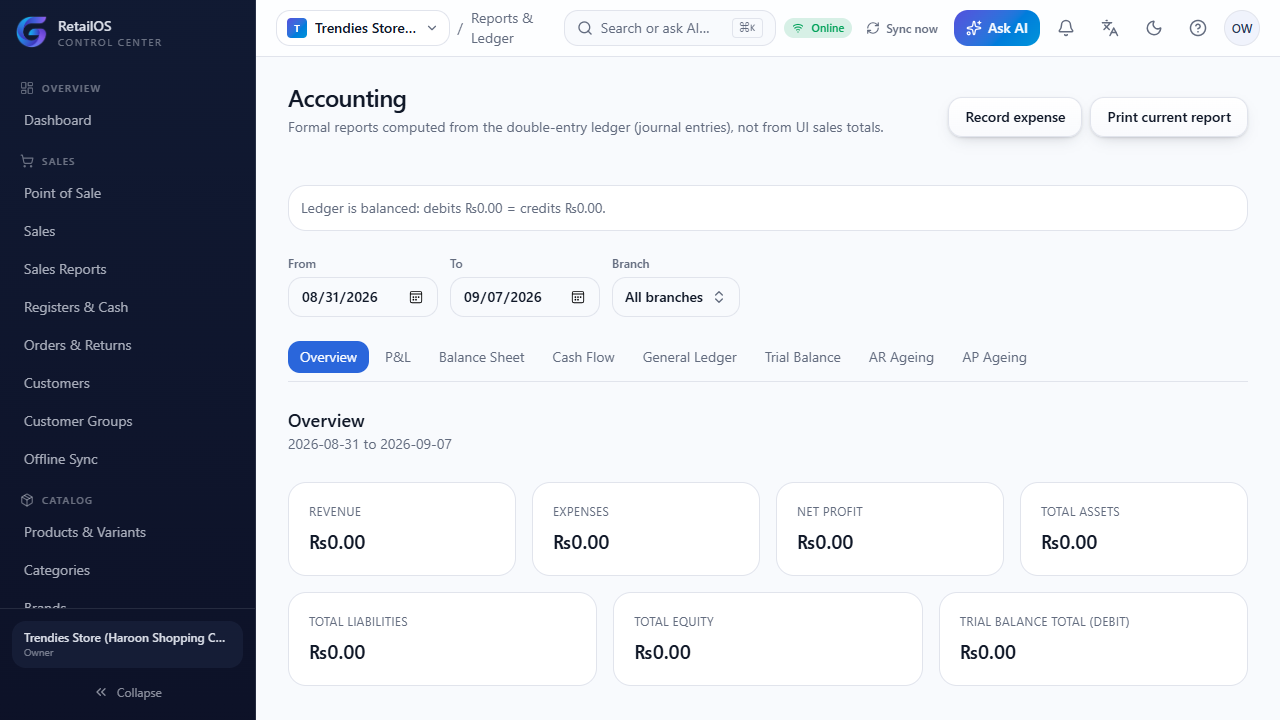Open the Trendies Store selector dropdown
The image size is (1280, 720).
pyautogui.click(x=363, y=28)
